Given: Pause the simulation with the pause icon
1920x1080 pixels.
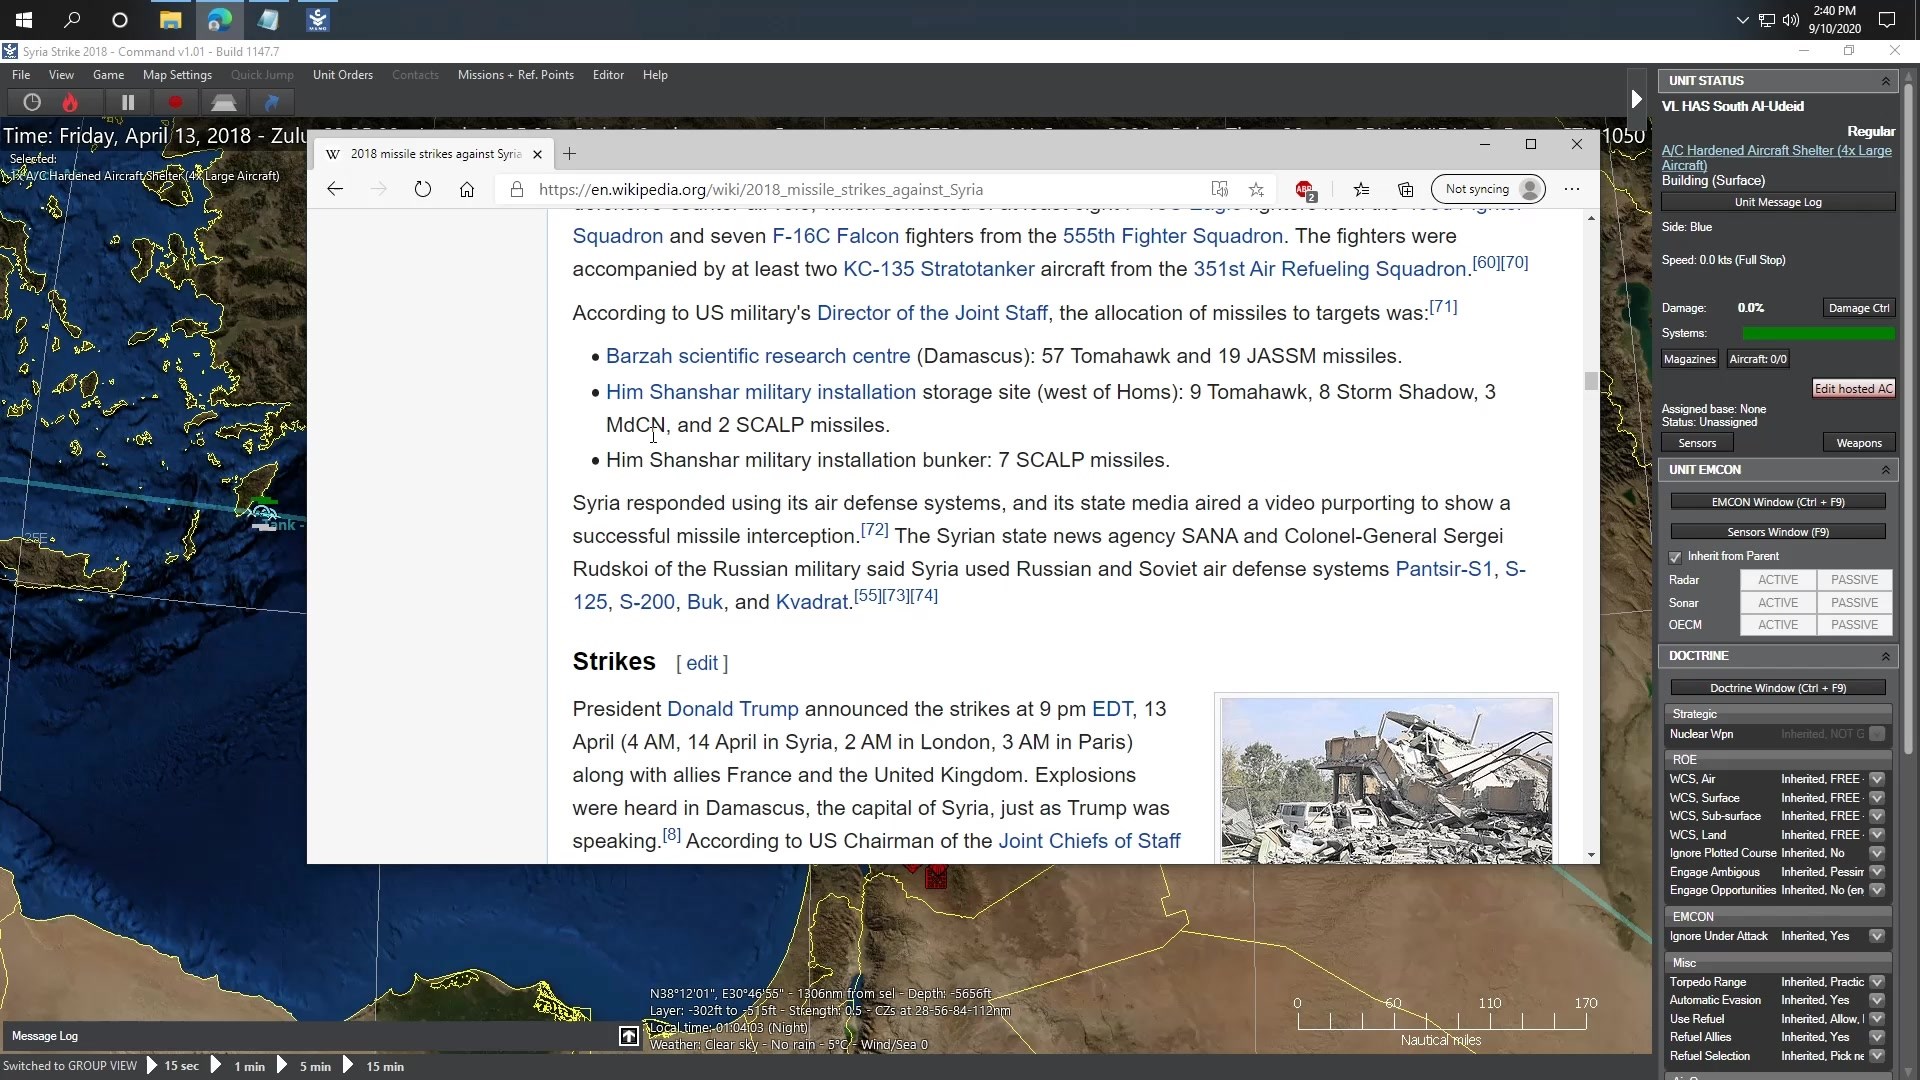Looking at the screenshot, I should [x=128, y=102].
